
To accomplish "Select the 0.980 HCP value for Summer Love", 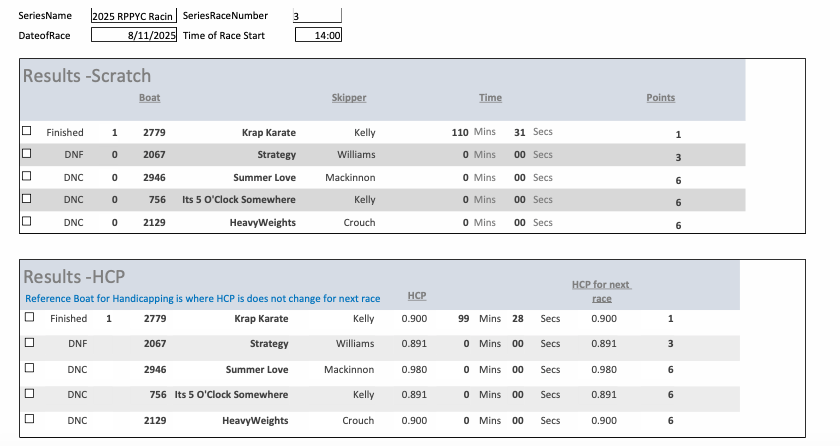I will click(x=412, y=370).
